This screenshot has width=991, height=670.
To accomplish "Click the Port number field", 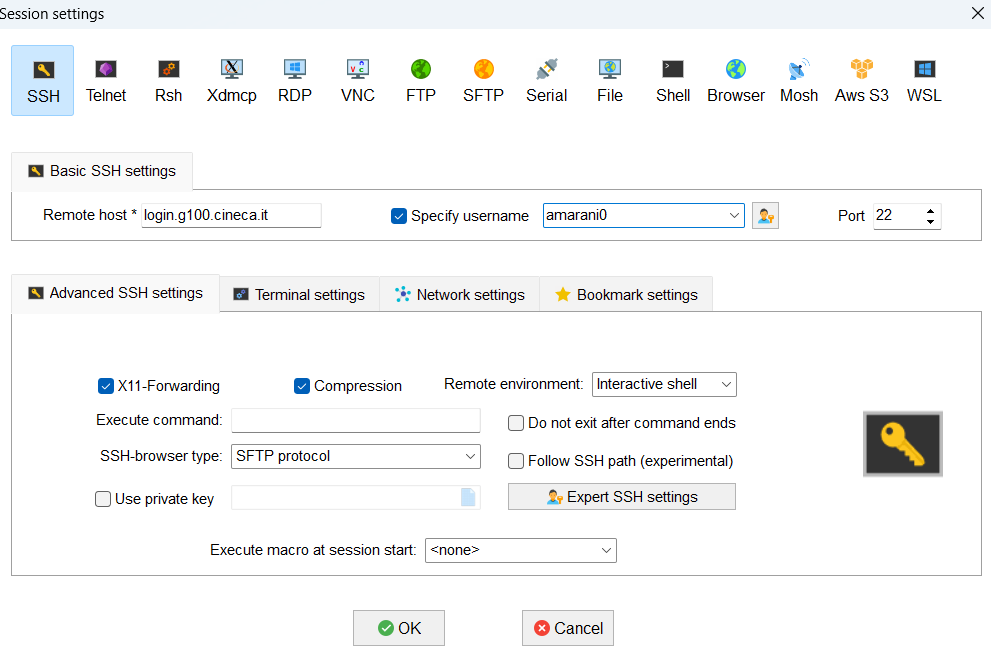I will point(898,216).
